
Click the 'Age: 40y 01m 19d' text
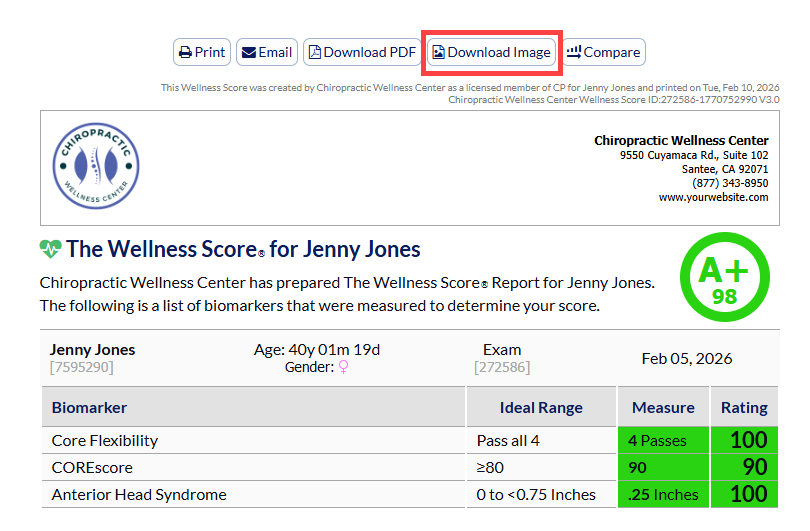[x=317, y=350]
